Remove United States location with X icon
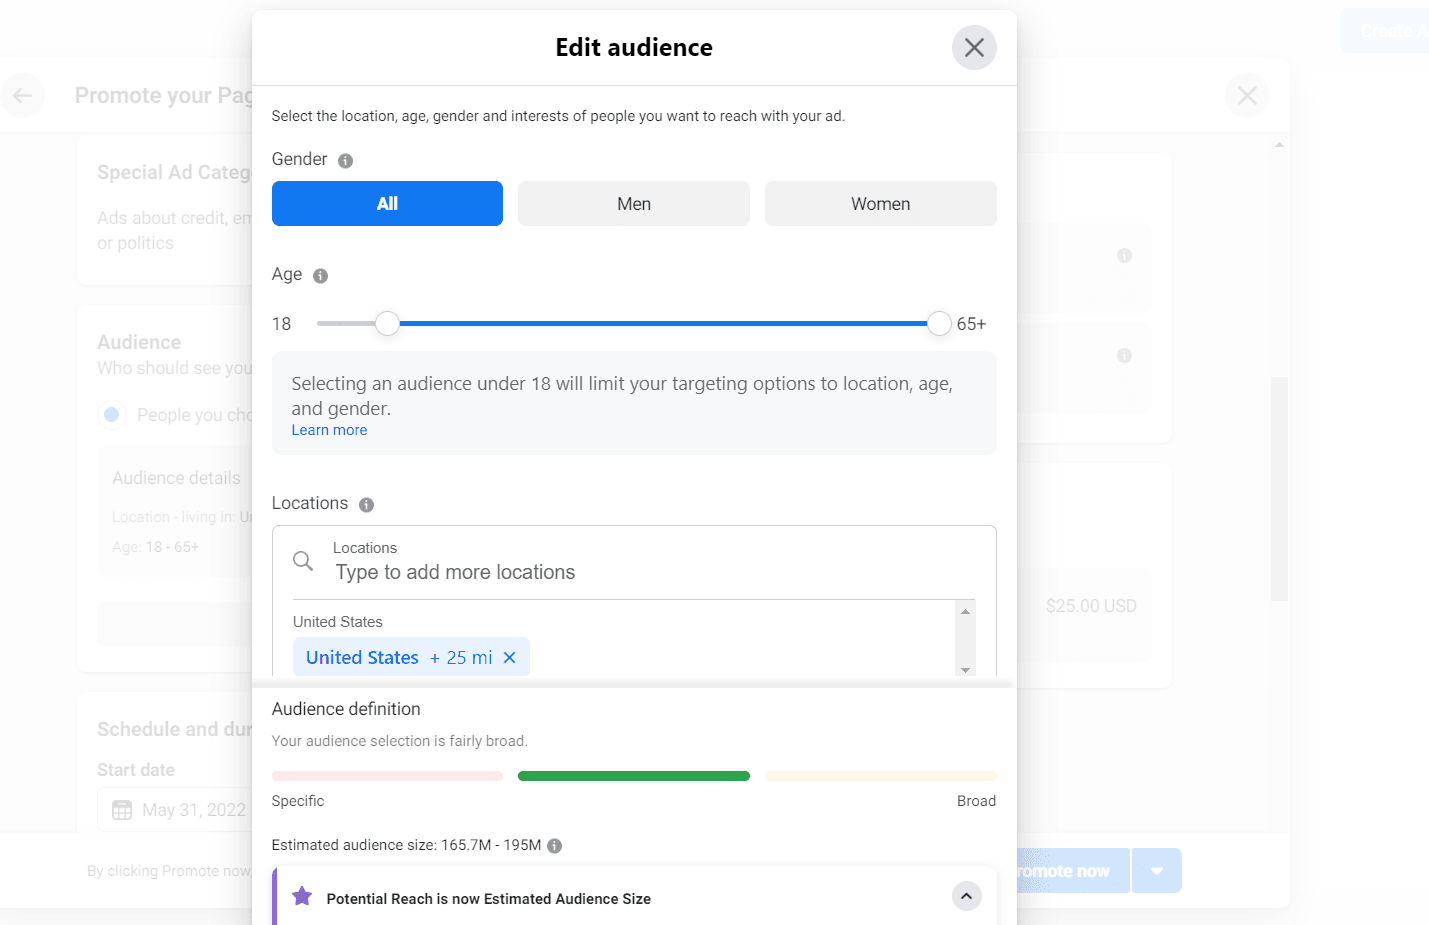 (510, 658)
